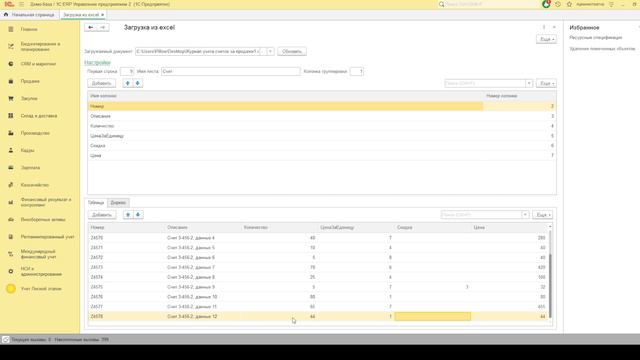Open the top Еще dropdown menu
Screen dimensions: 640x360
546,39
